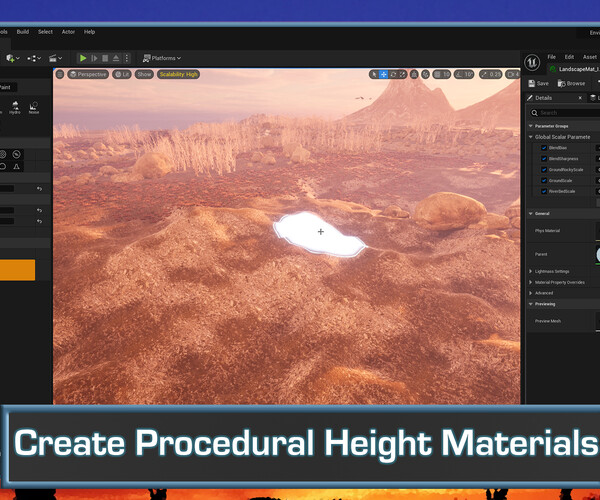Open the Select menu
Viewport: 600px width, 500px height.
45,32
